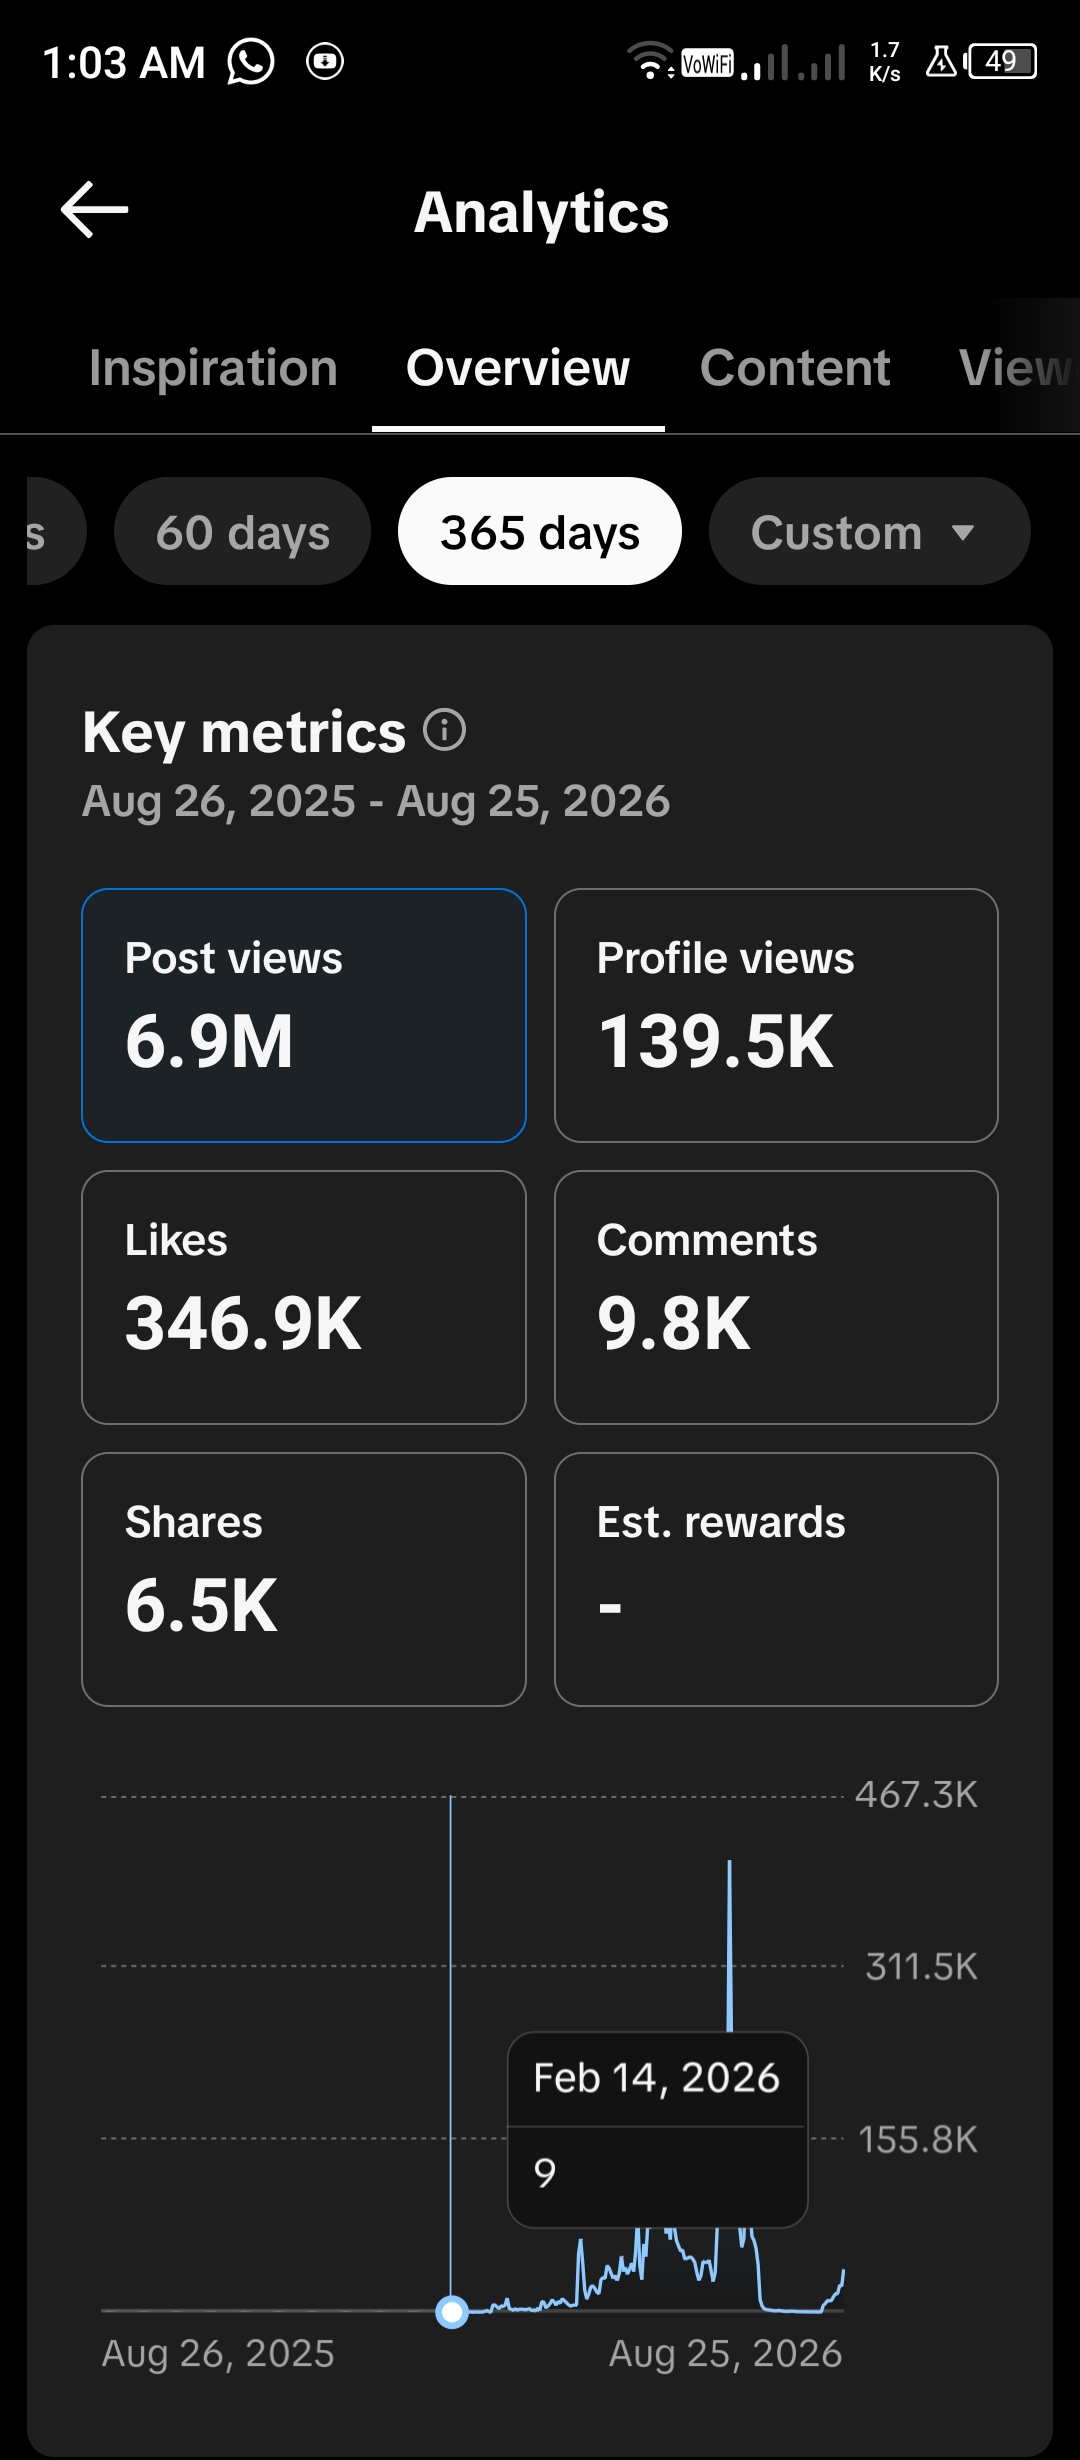Tap the screen recorder status icon
This screenshot has height=2460, width=1080.
click(x=325, y=62)
